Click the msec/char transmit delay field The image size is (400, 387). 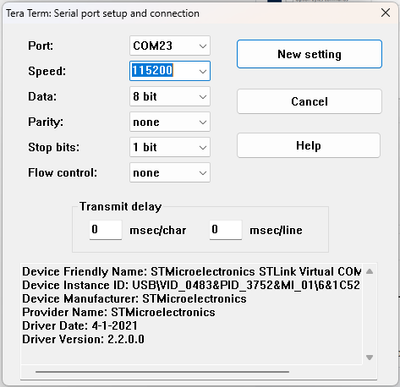pyautogui.click(x=105, y=230)
